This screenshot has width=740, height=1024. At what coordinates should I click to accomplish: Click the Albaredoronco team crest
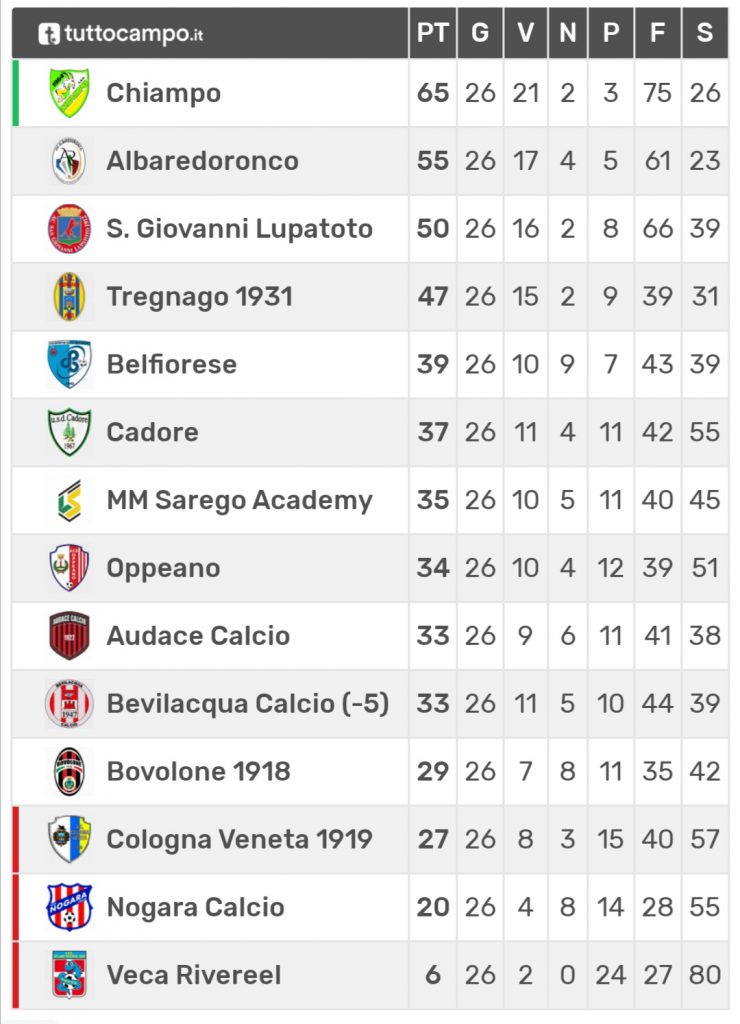pyautogui.click(x=69, y=161)
